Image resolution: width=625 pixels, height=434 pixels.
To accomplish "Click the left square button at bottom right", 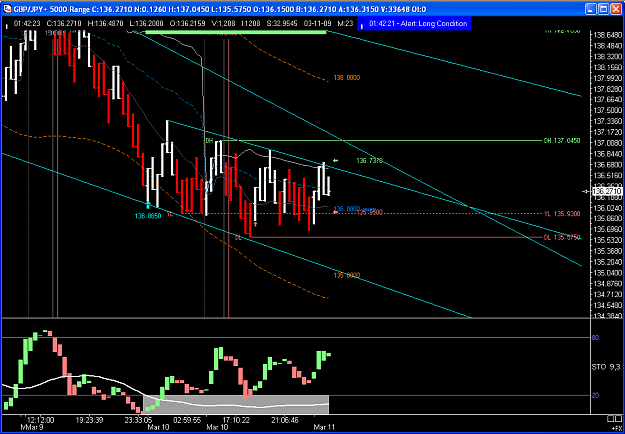I will [x=611, y=418].
